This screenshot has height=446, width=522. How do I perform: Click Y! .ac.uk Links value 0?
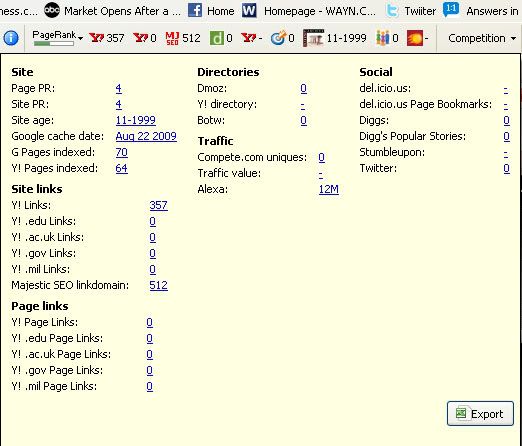152,237
